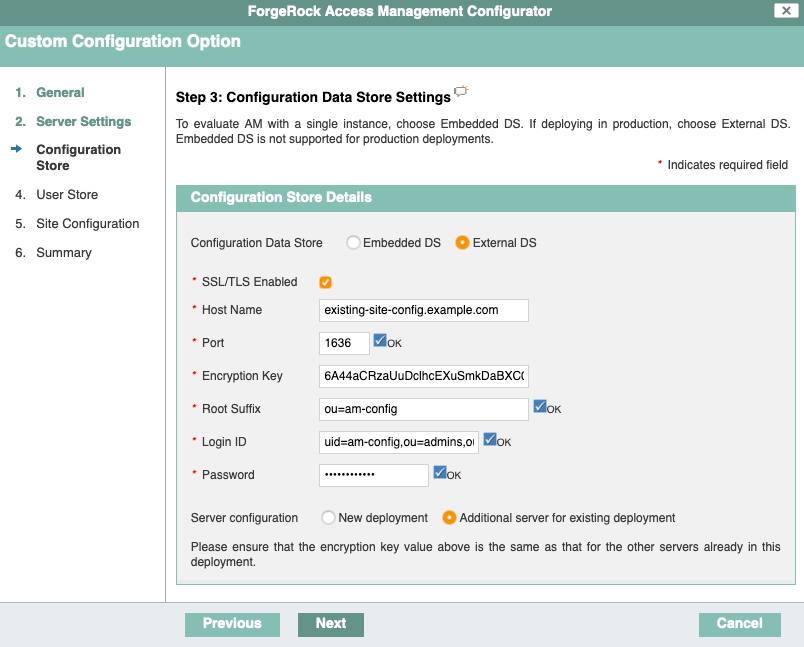
Task: Click the Password OK checkmark icon
Action: [440, 472]
